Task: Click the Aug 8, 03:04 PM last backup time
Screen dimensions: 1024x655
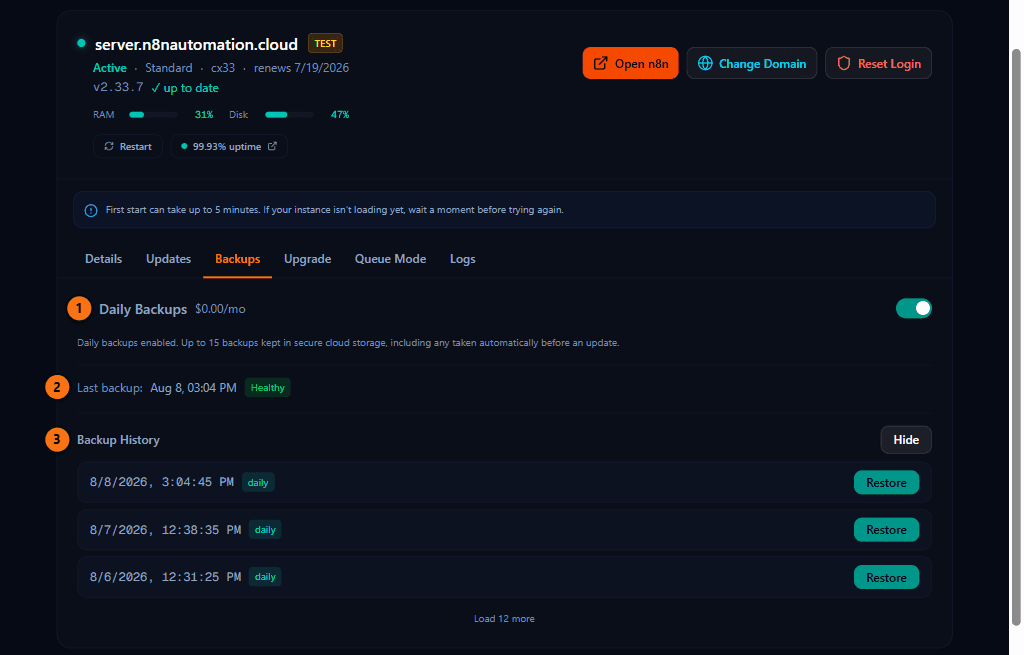Action: click(193, 388)
